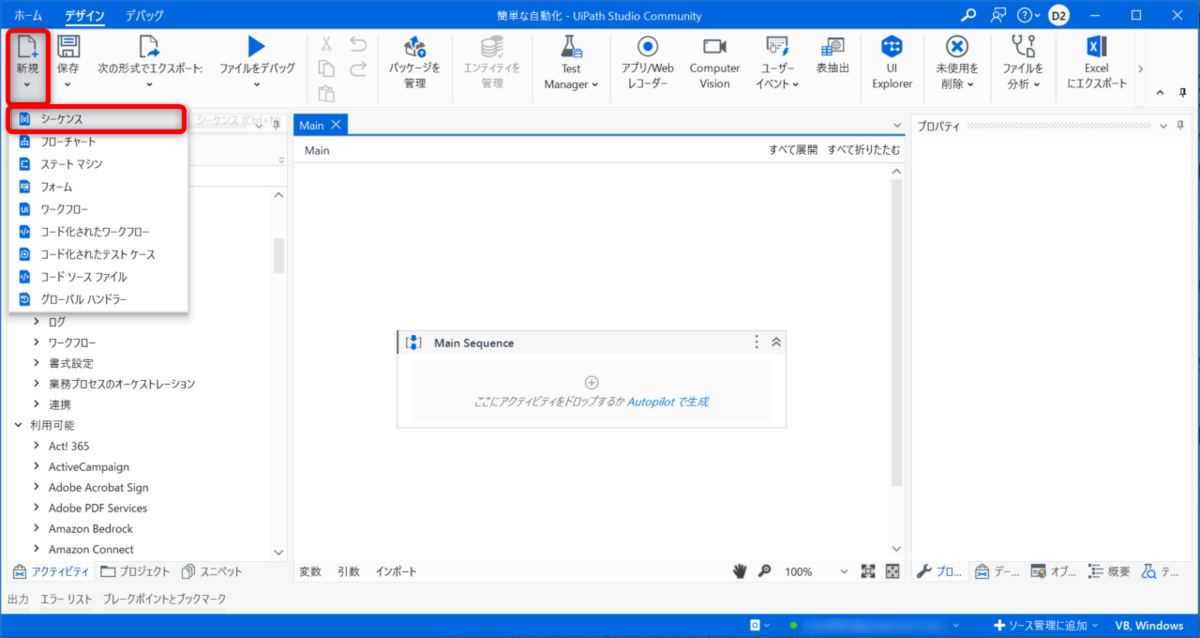Expand the 書式設定 tree node
The width and height of the screenshot is (1200, 638).
(x=37, y=363)
